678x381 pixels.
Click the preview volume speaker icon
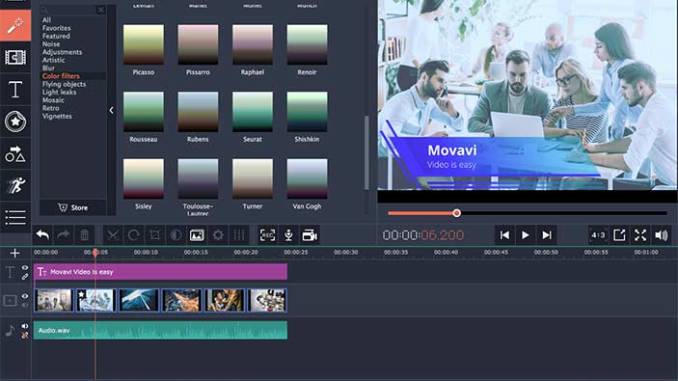click(662, 235)
